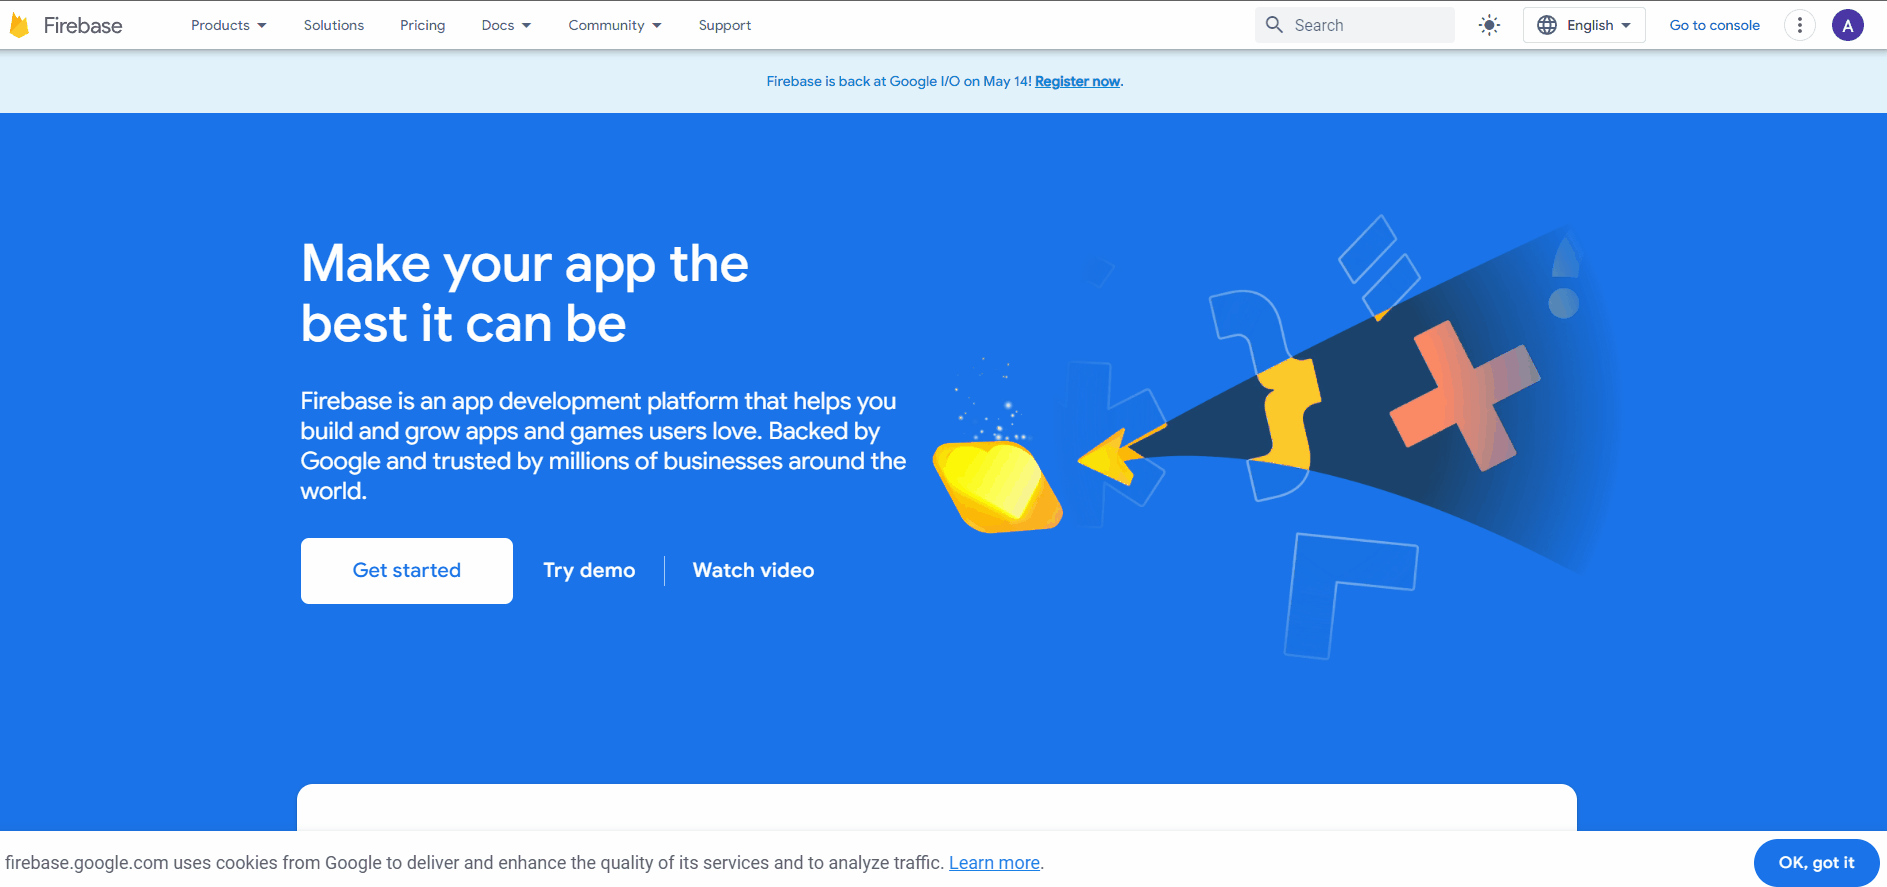
Task: Click the Firebase description paragraph text
Action: [603, 446]
